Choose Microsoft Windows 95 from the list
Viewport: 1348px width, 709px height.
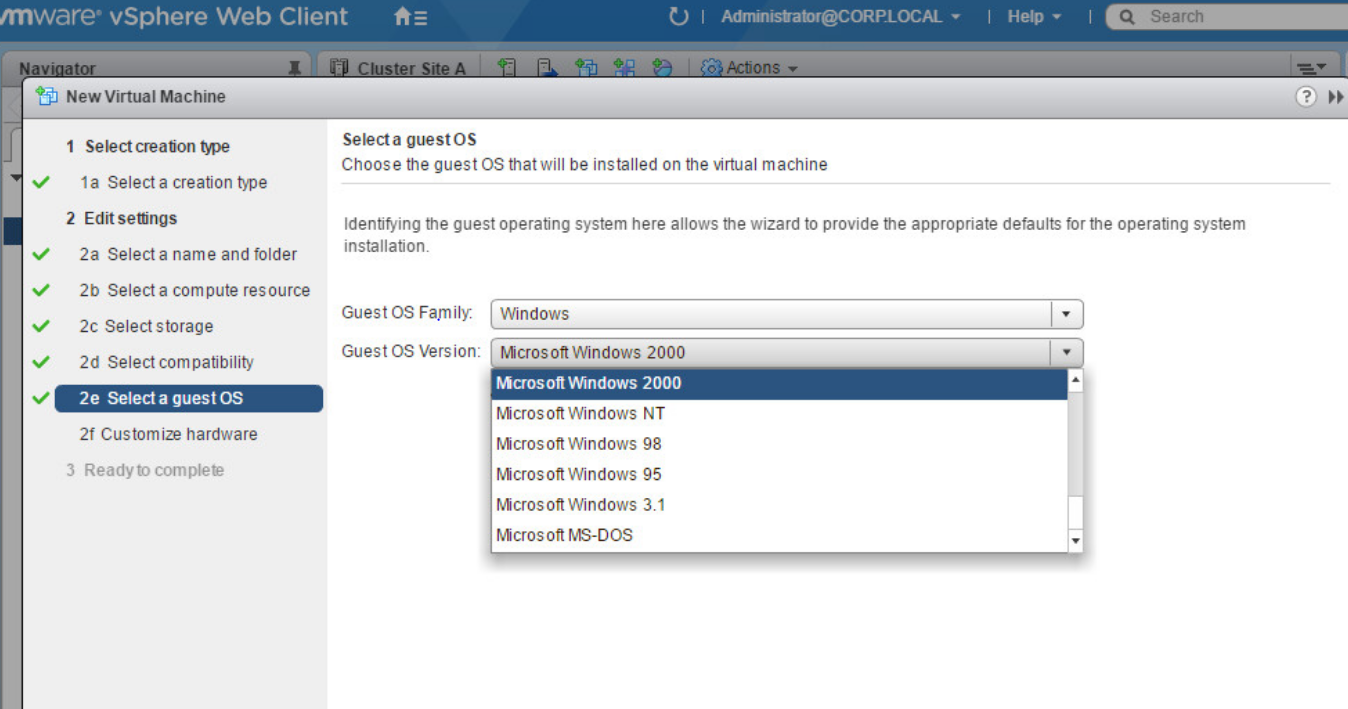tap(780, 474)
